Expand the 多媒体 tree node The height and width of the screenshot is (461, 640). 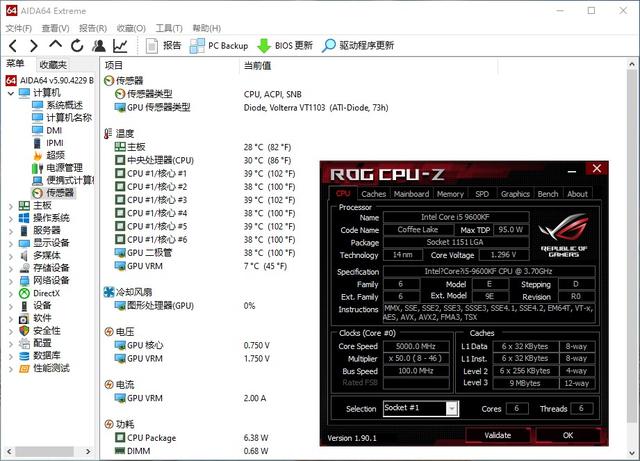tap(11, 256)
